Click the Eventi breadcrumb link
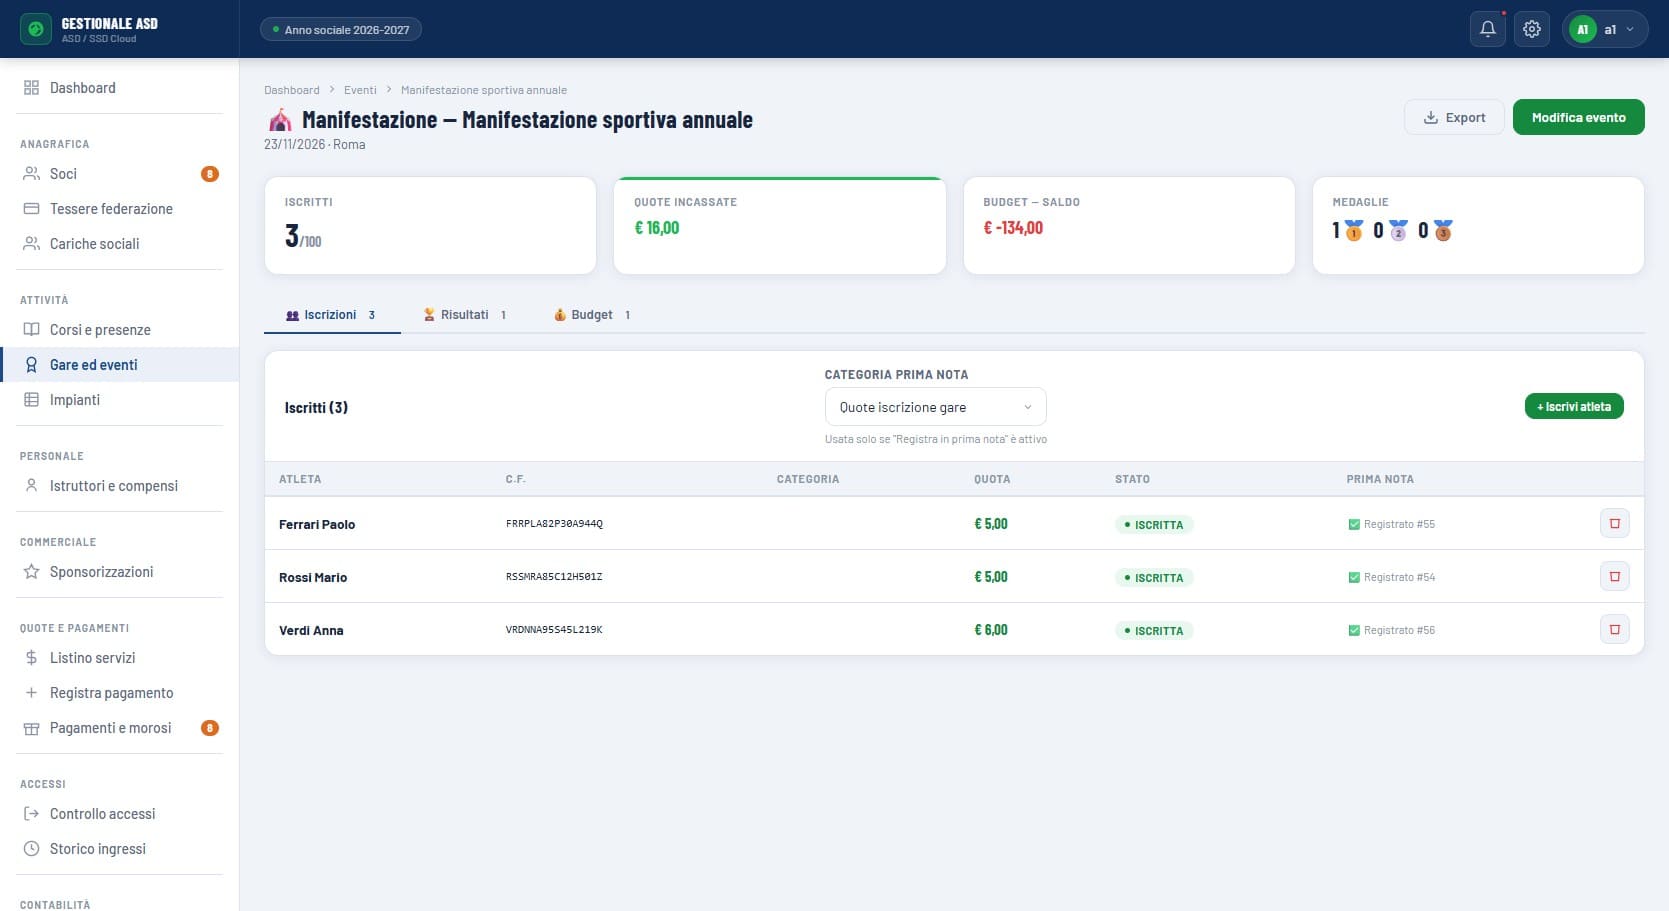 [x=360, y=90]
